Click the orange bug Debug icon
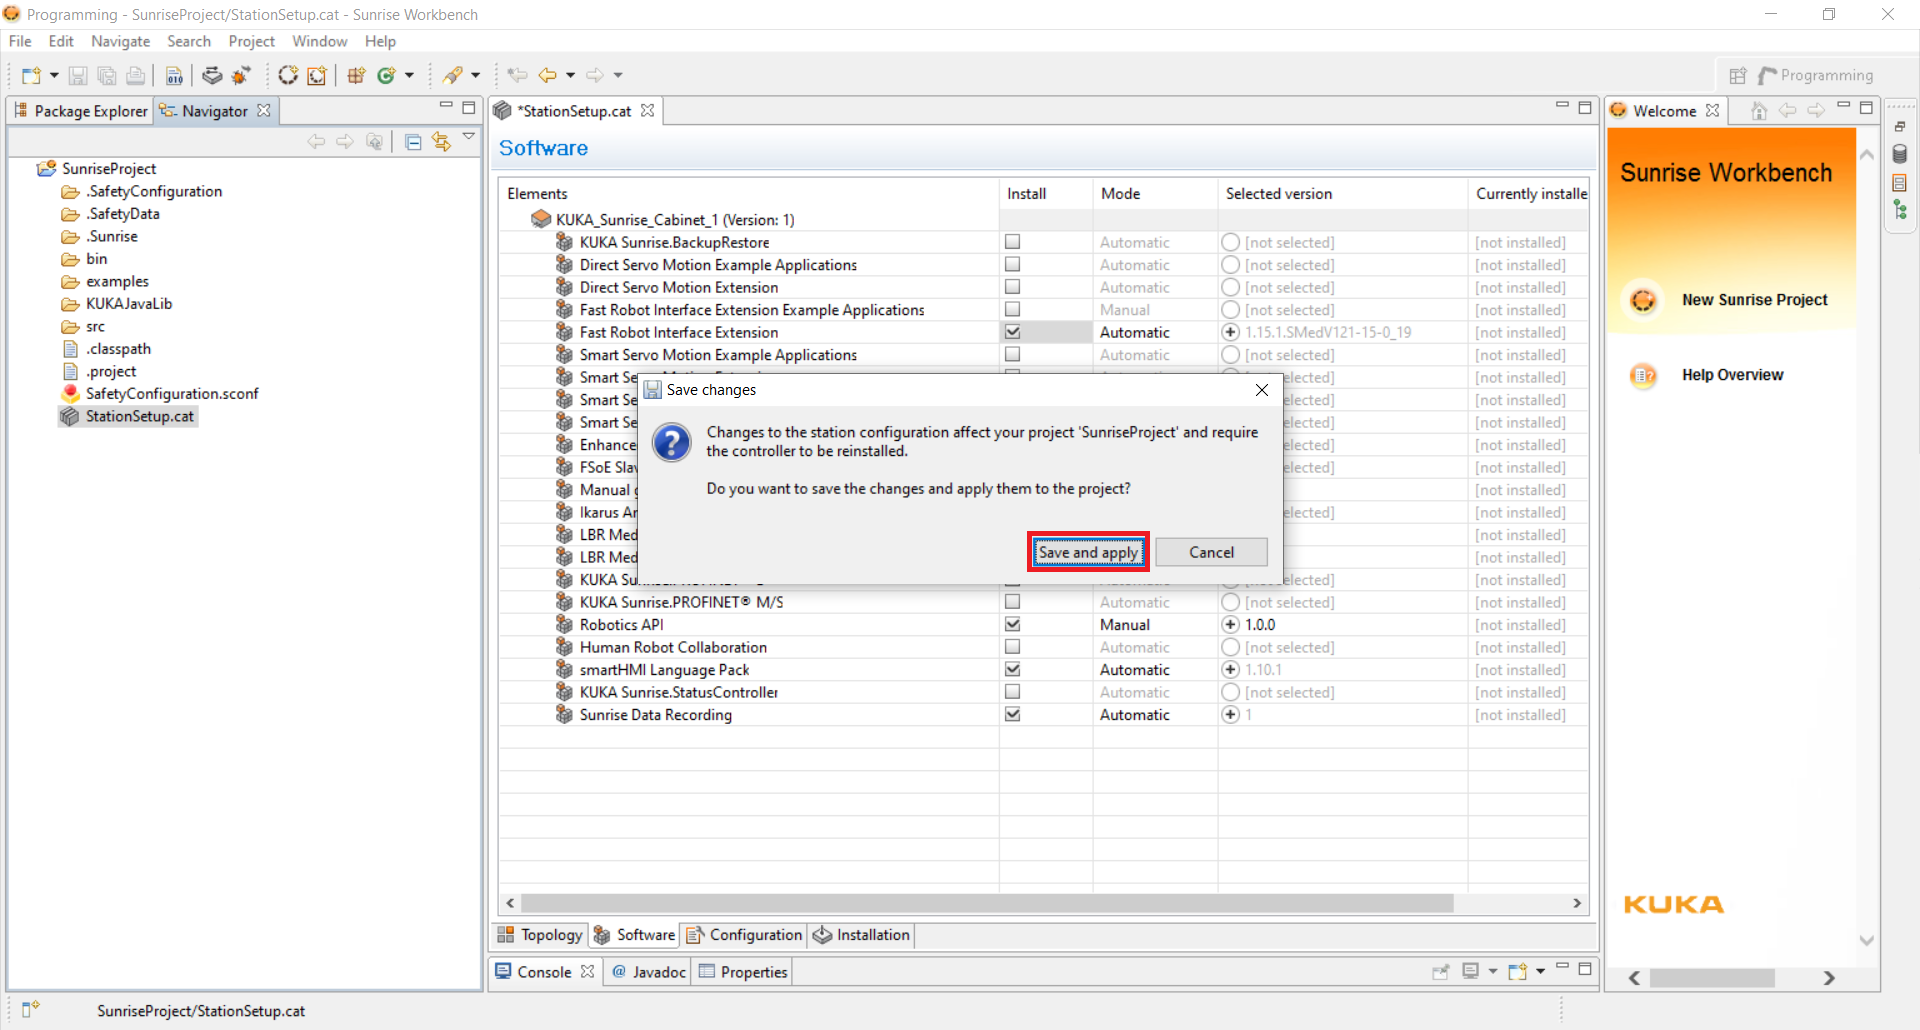This screenshot has height=1030, width=1920. 241,75
